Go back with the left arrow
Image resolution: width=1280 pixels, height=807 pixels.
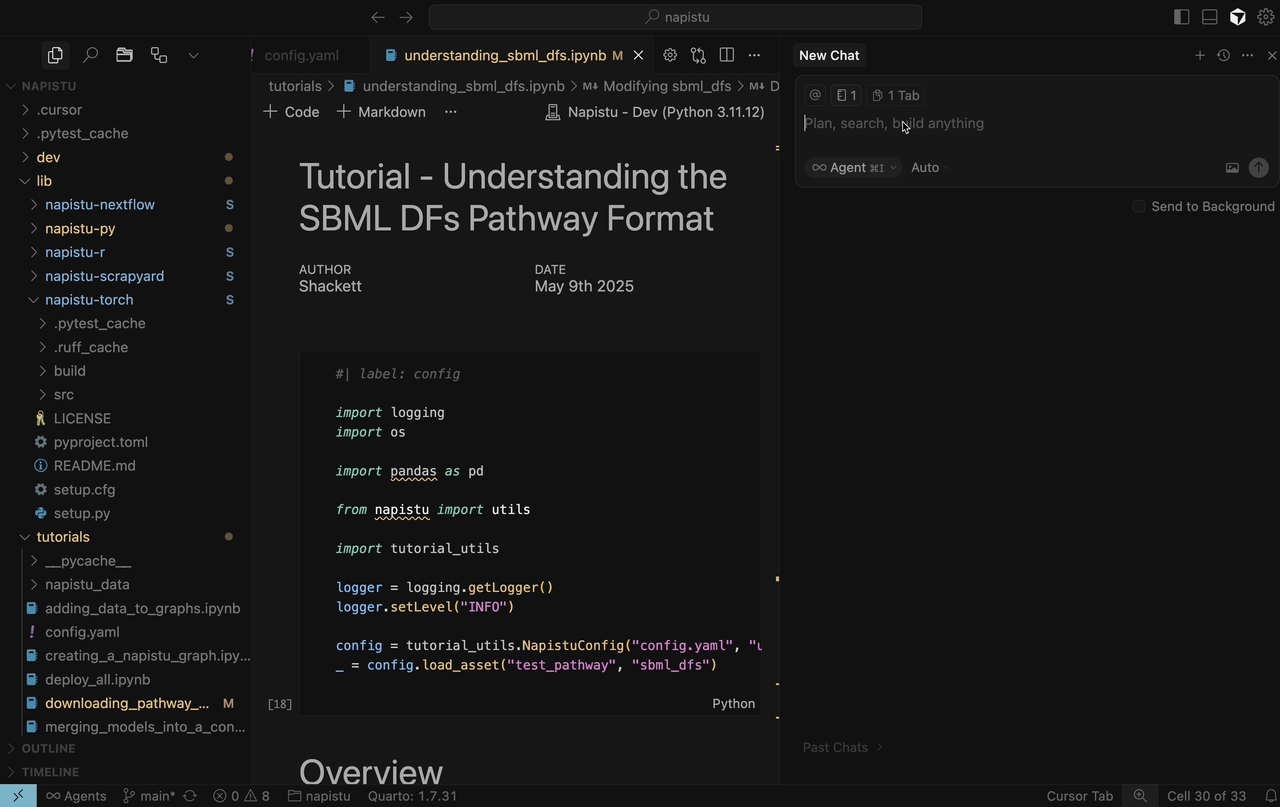tap(377, 17)
